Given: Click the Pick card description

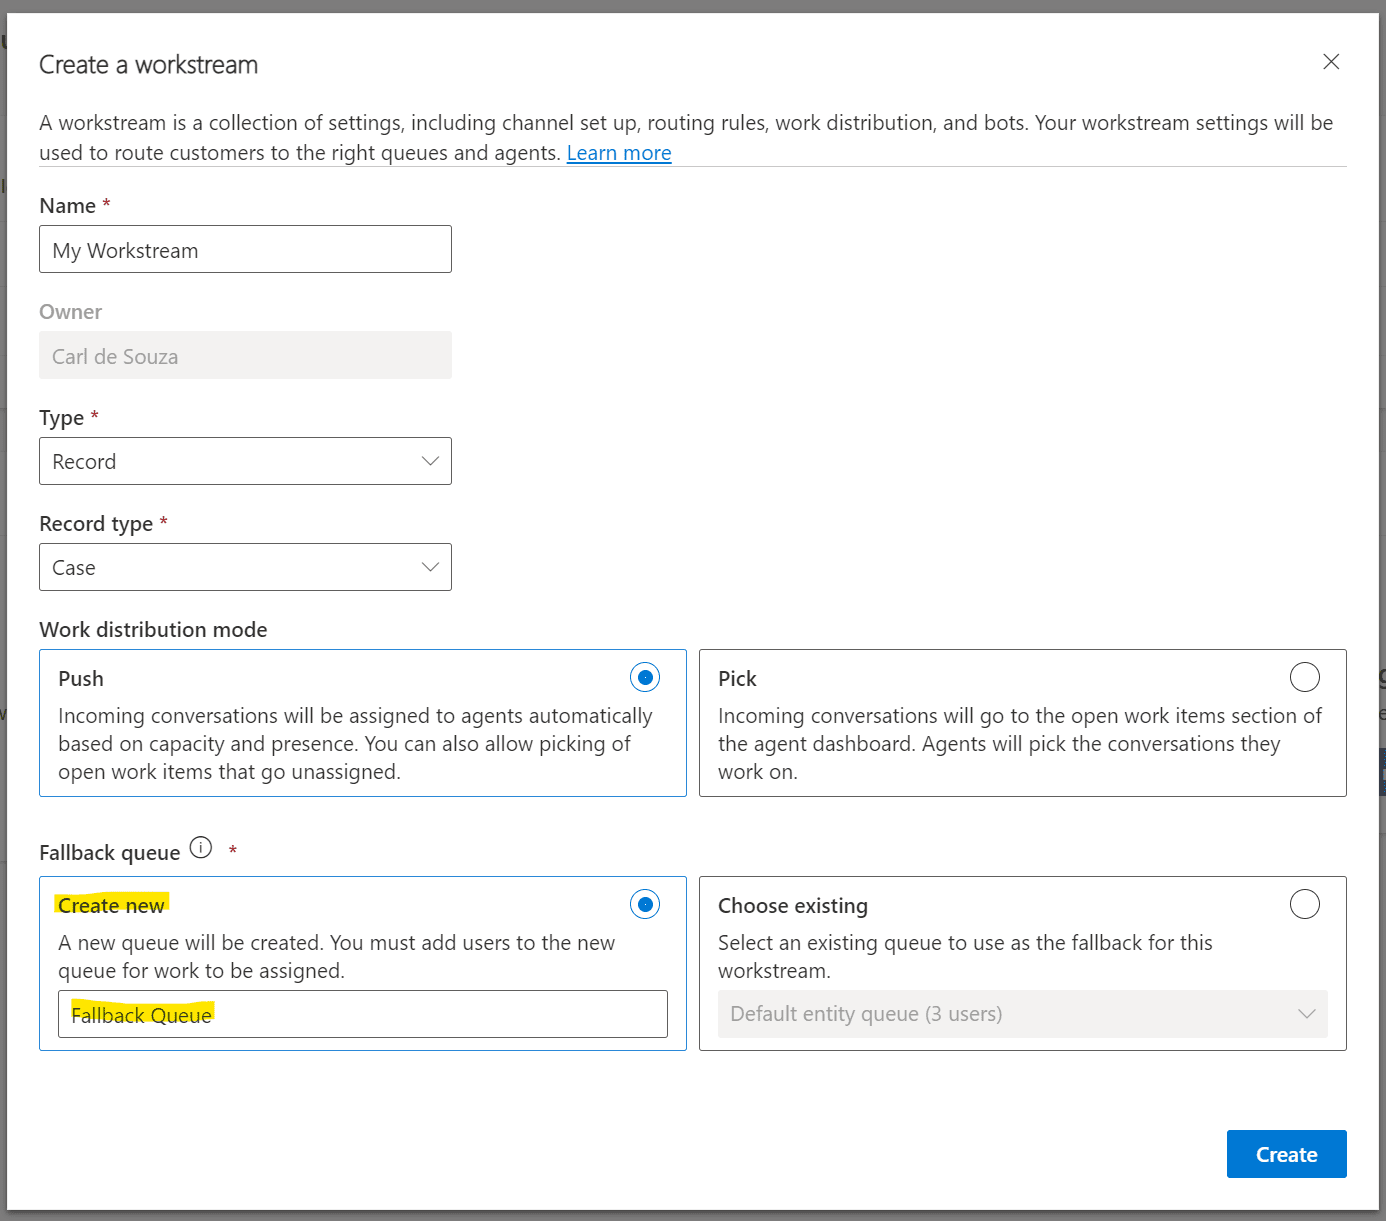Looking at the screenshot, I should [x=1020, y=744].
